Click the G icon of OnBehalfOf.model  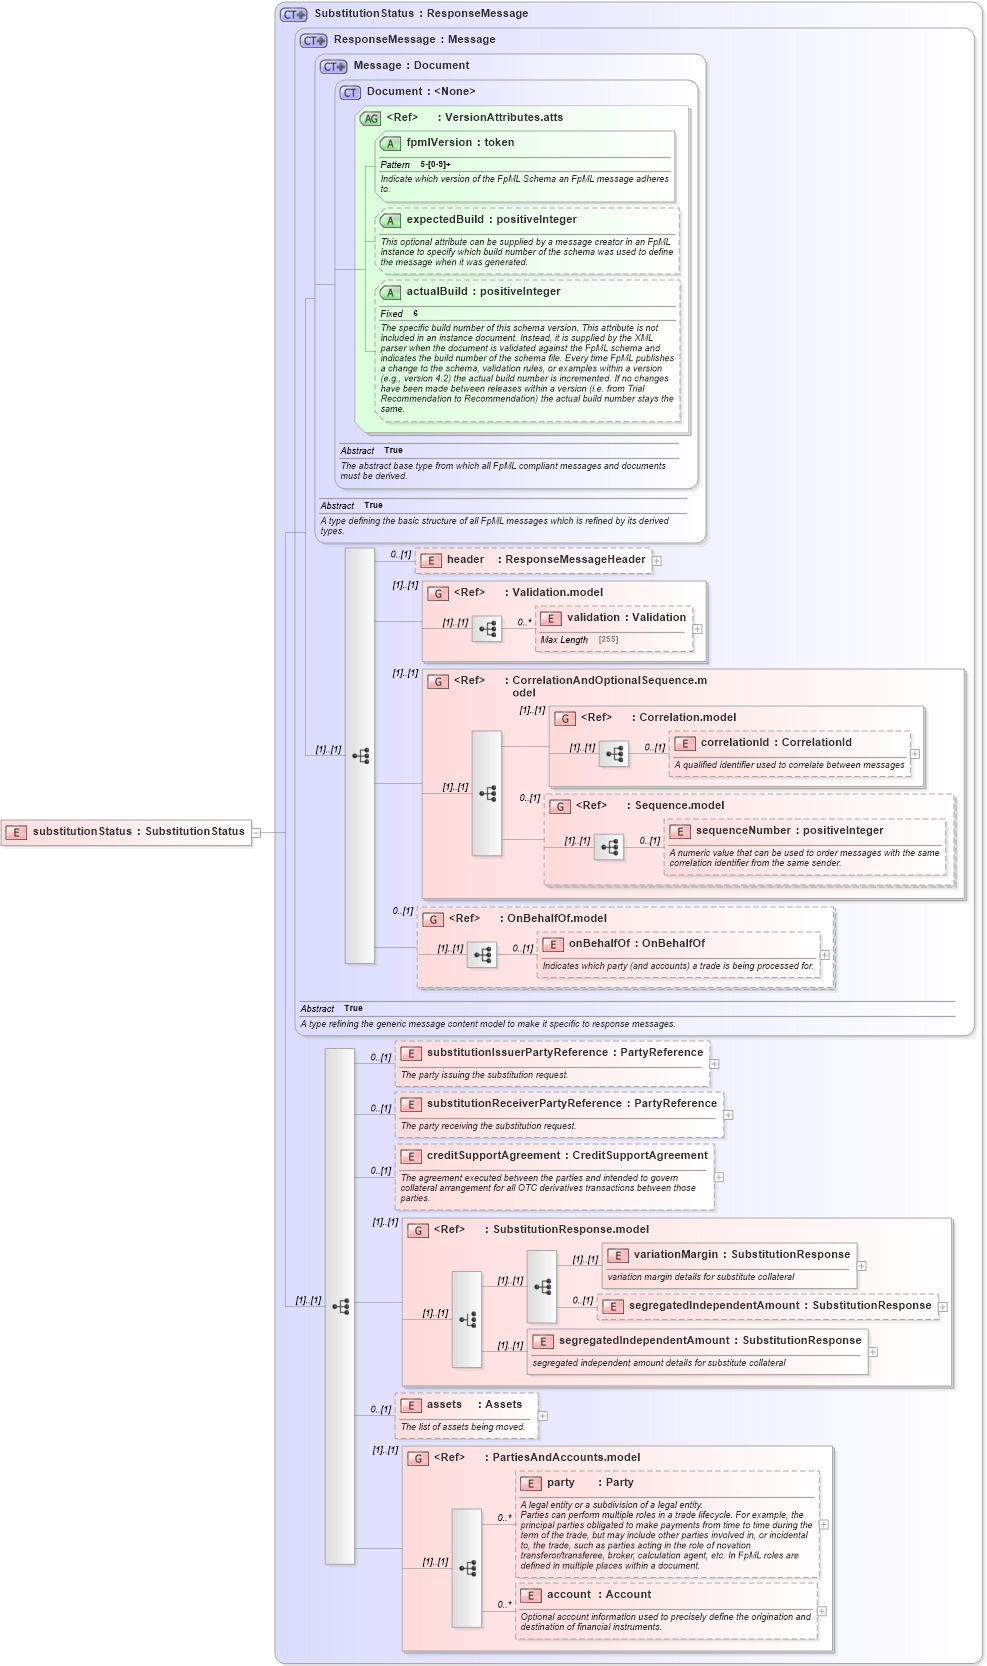pyautogui.click(x=433, y=920)
